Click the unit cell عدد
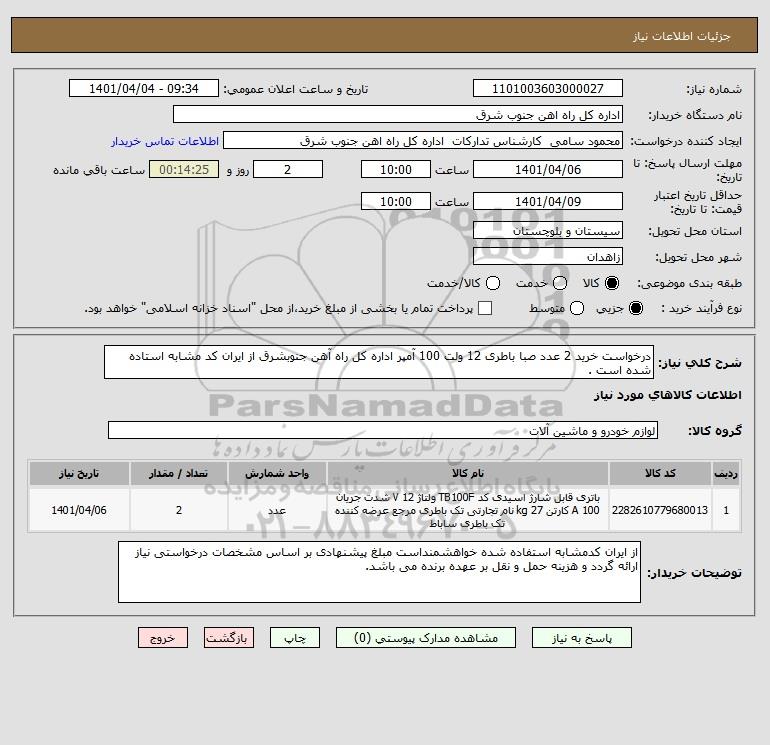The width and height of the screenshot is (770, 745). coord(277,510)
